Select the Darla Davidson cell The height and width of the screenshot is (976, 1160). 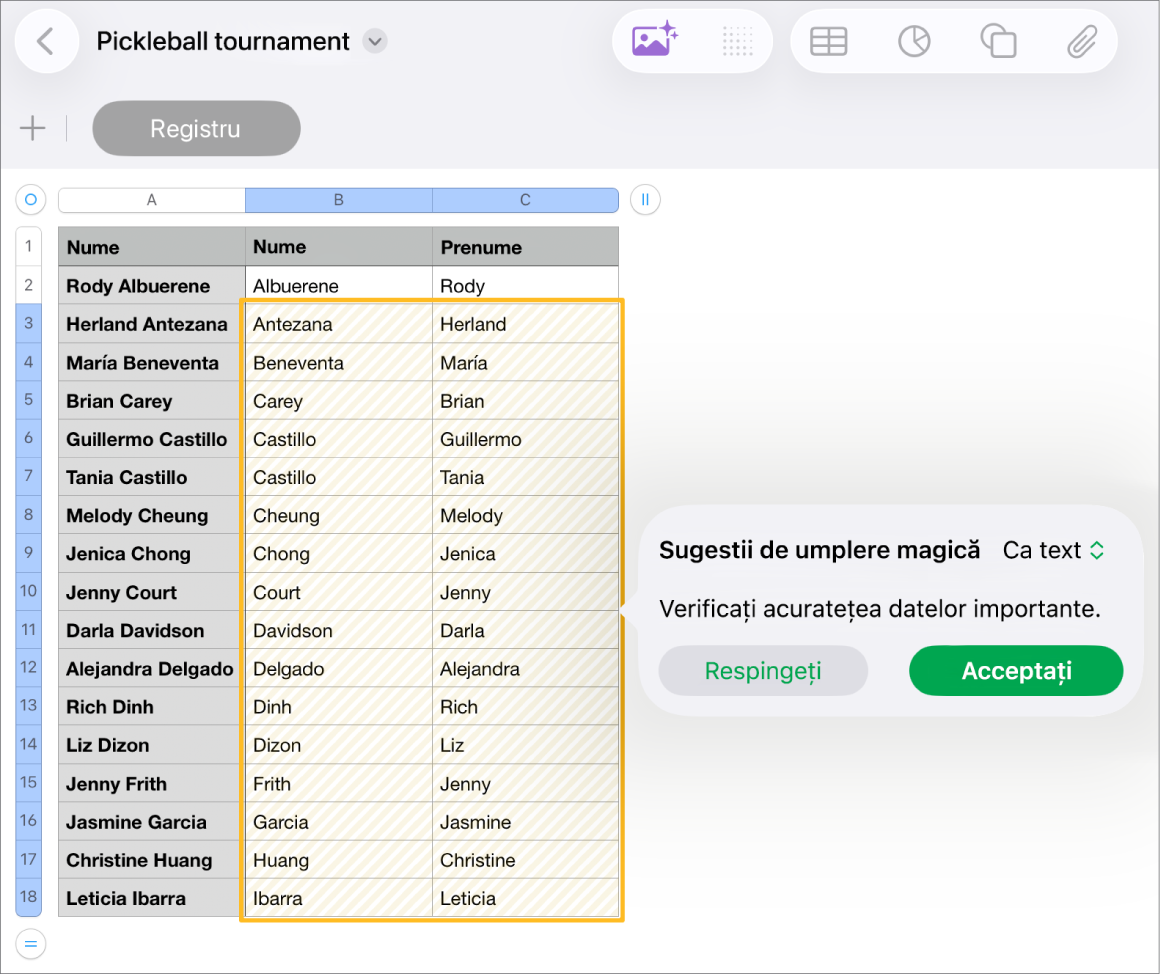point(152,630)
